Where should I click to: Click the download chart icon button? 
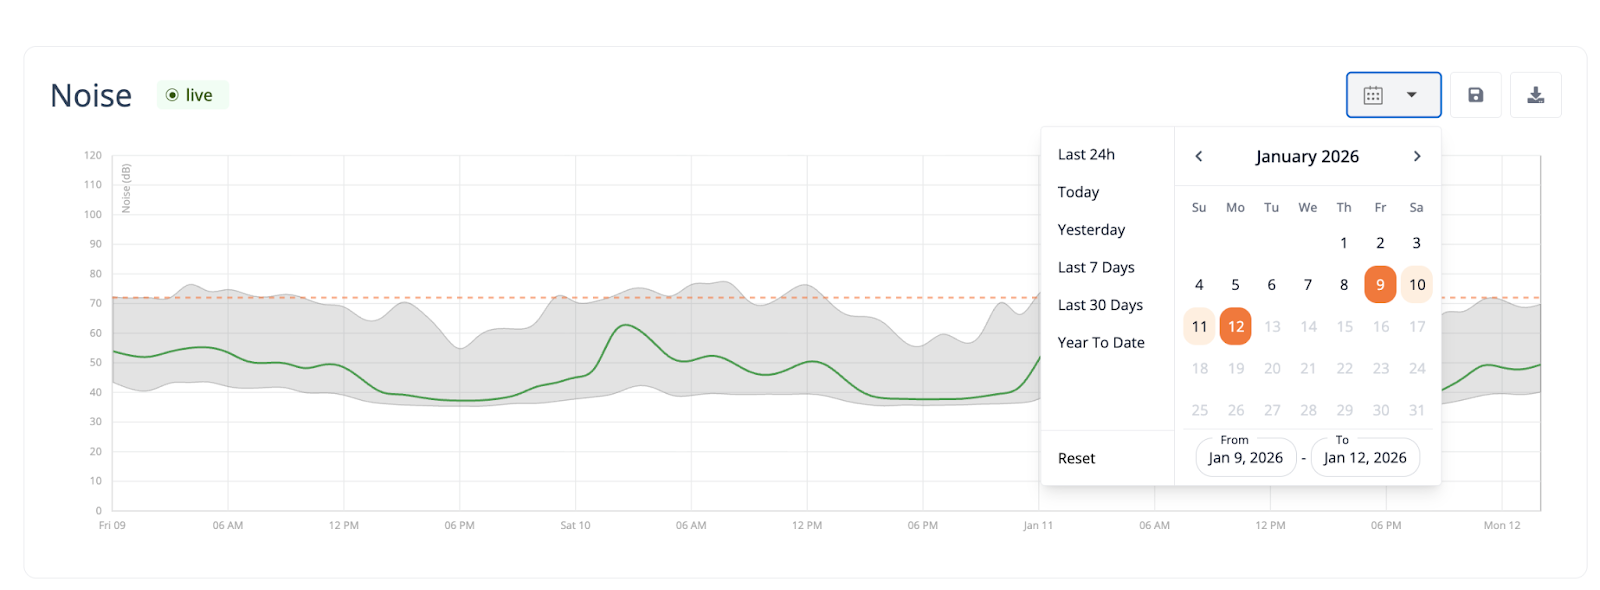point(1535,95)
